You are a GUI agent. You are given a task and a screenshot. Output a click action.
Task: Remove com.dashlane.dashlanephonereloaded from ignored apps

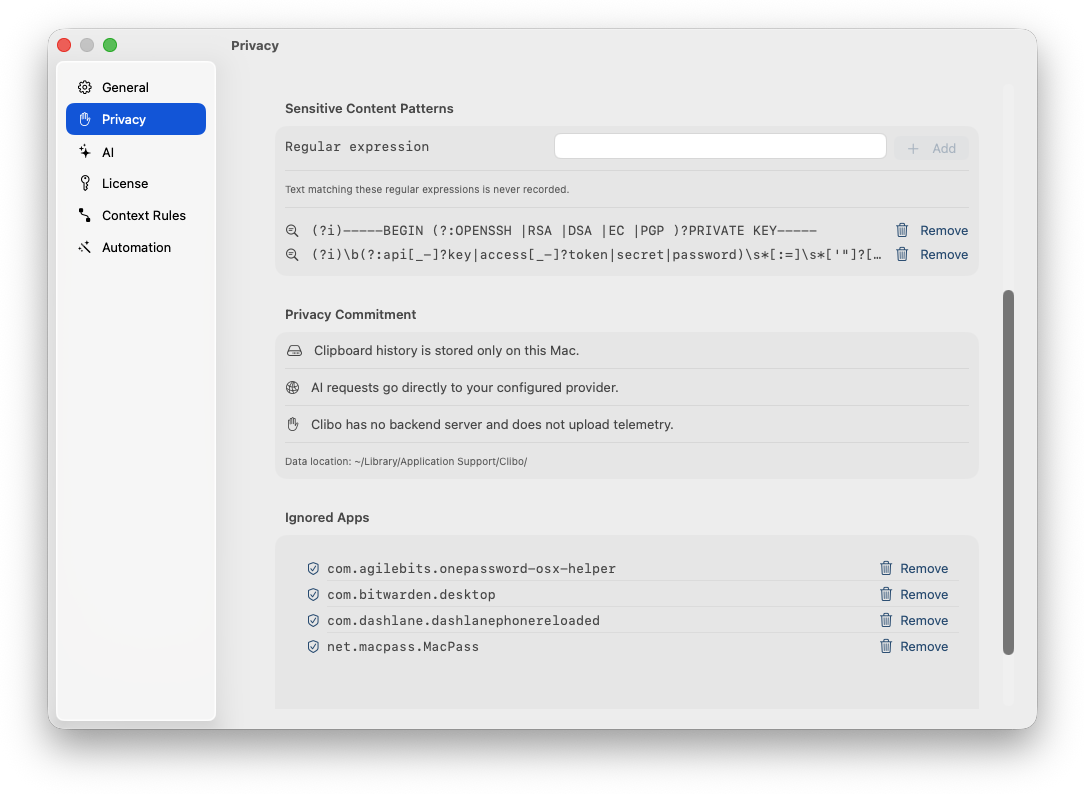tap(914, 621)
